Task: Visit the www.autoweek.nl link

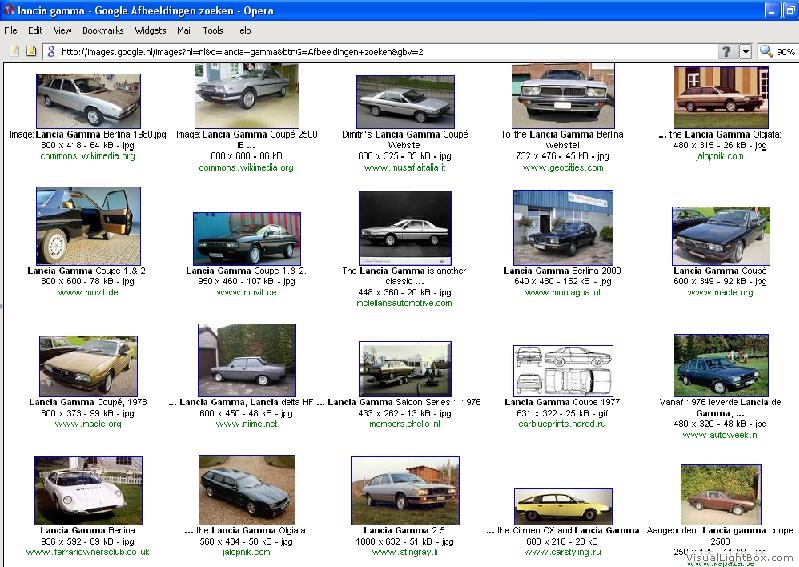Action: [x=720, y=435]
